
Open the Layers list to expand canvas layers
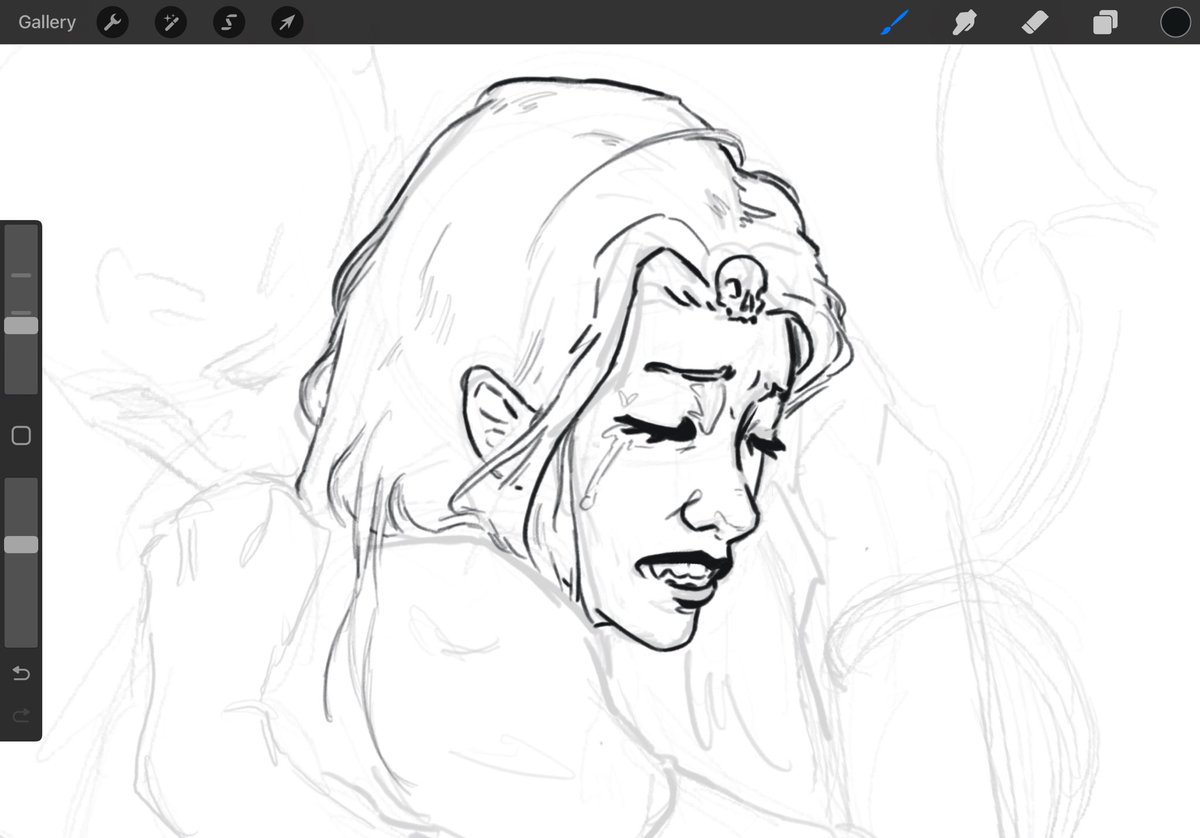tap(1104, 21)
